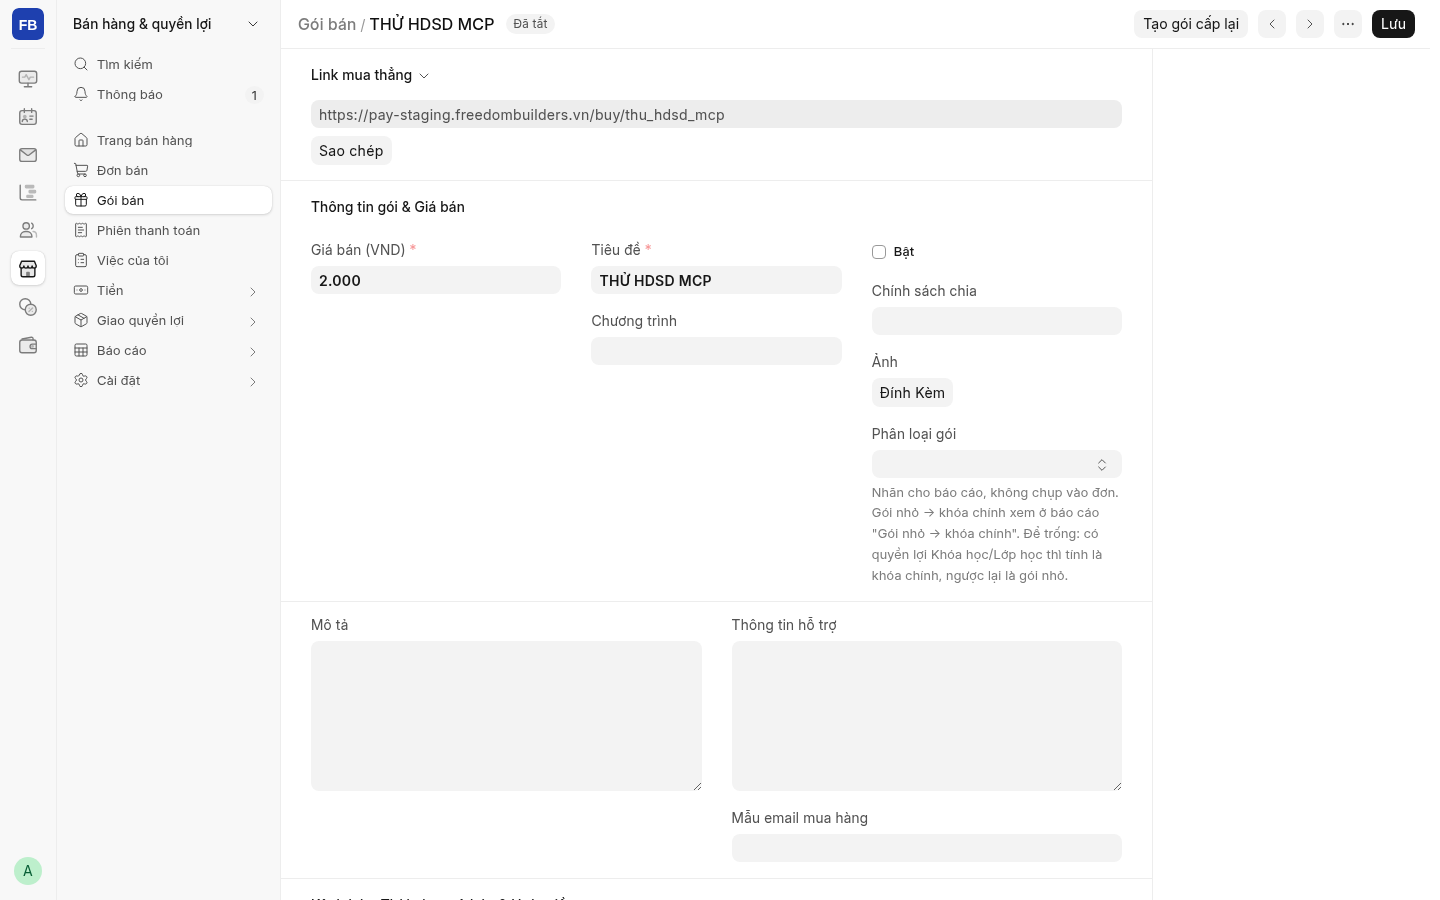This screenshot has width=1440, height=900.
Task: Click the Giá bán (VND) input field
Action: (x=436, y=280)
